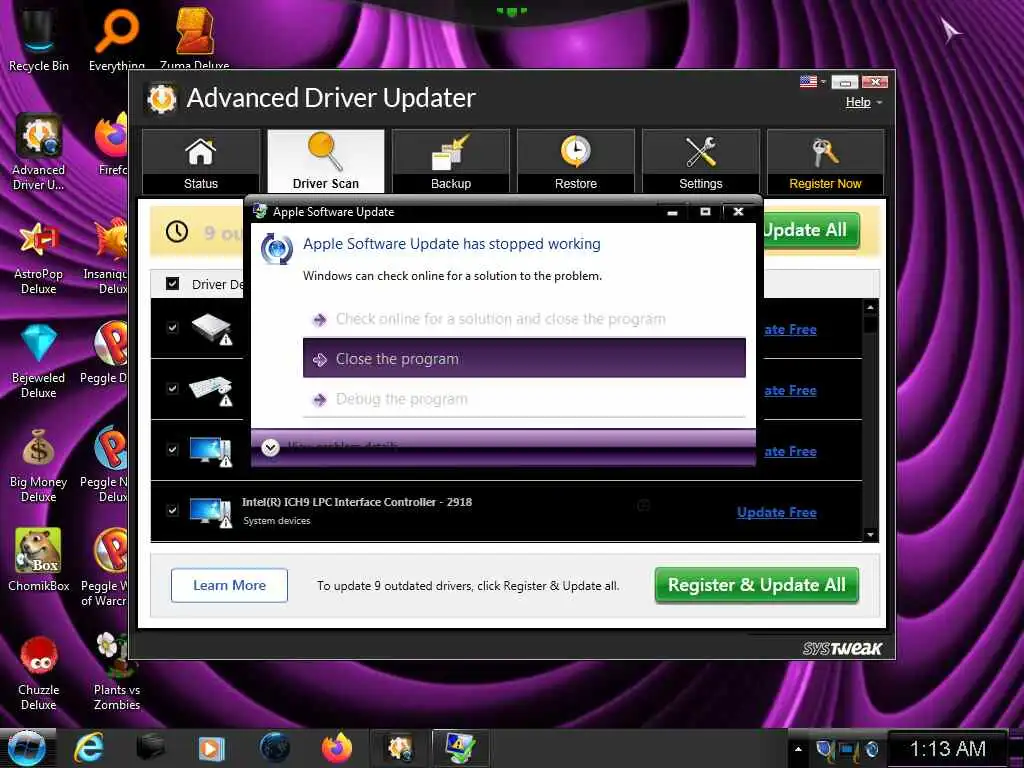
Task: Open Insaniquarium Deluxe desktop icon
Action: [106, 257]
